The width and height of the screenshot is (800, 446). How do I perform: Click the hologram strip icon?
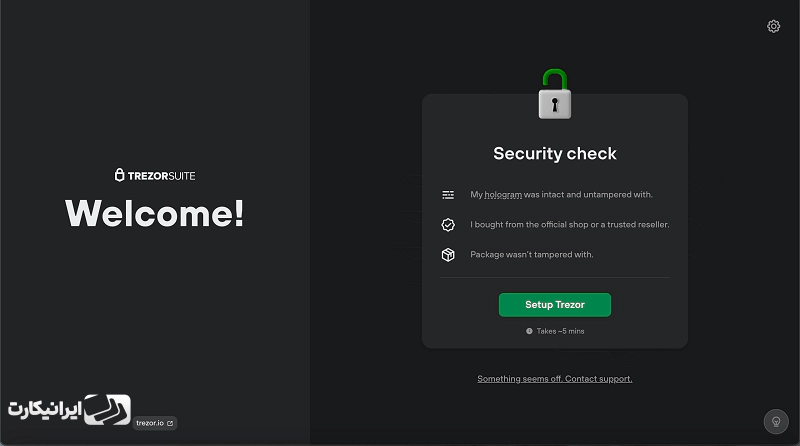coord(448,194)
